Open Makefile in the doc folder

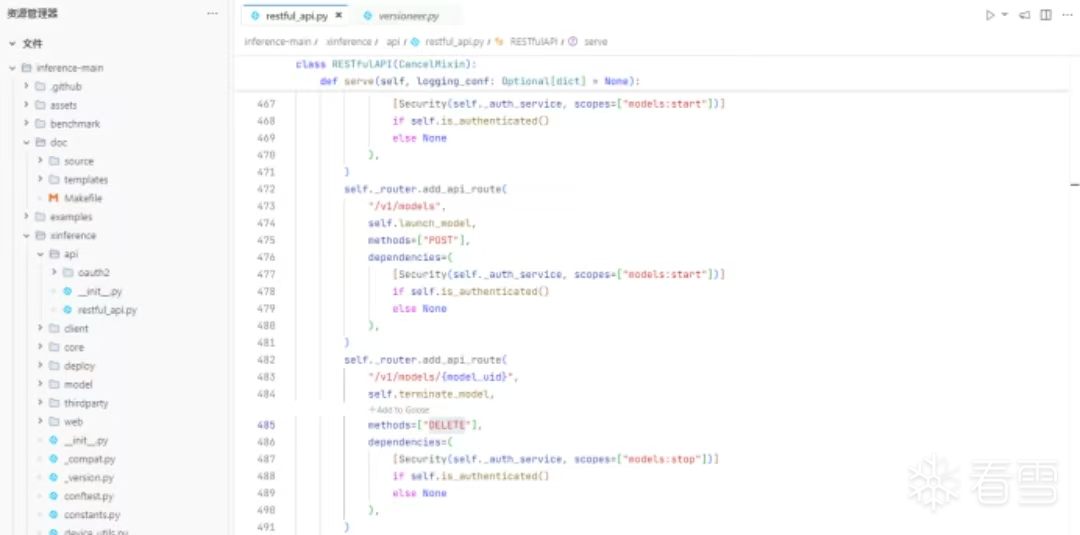[82, 198]
